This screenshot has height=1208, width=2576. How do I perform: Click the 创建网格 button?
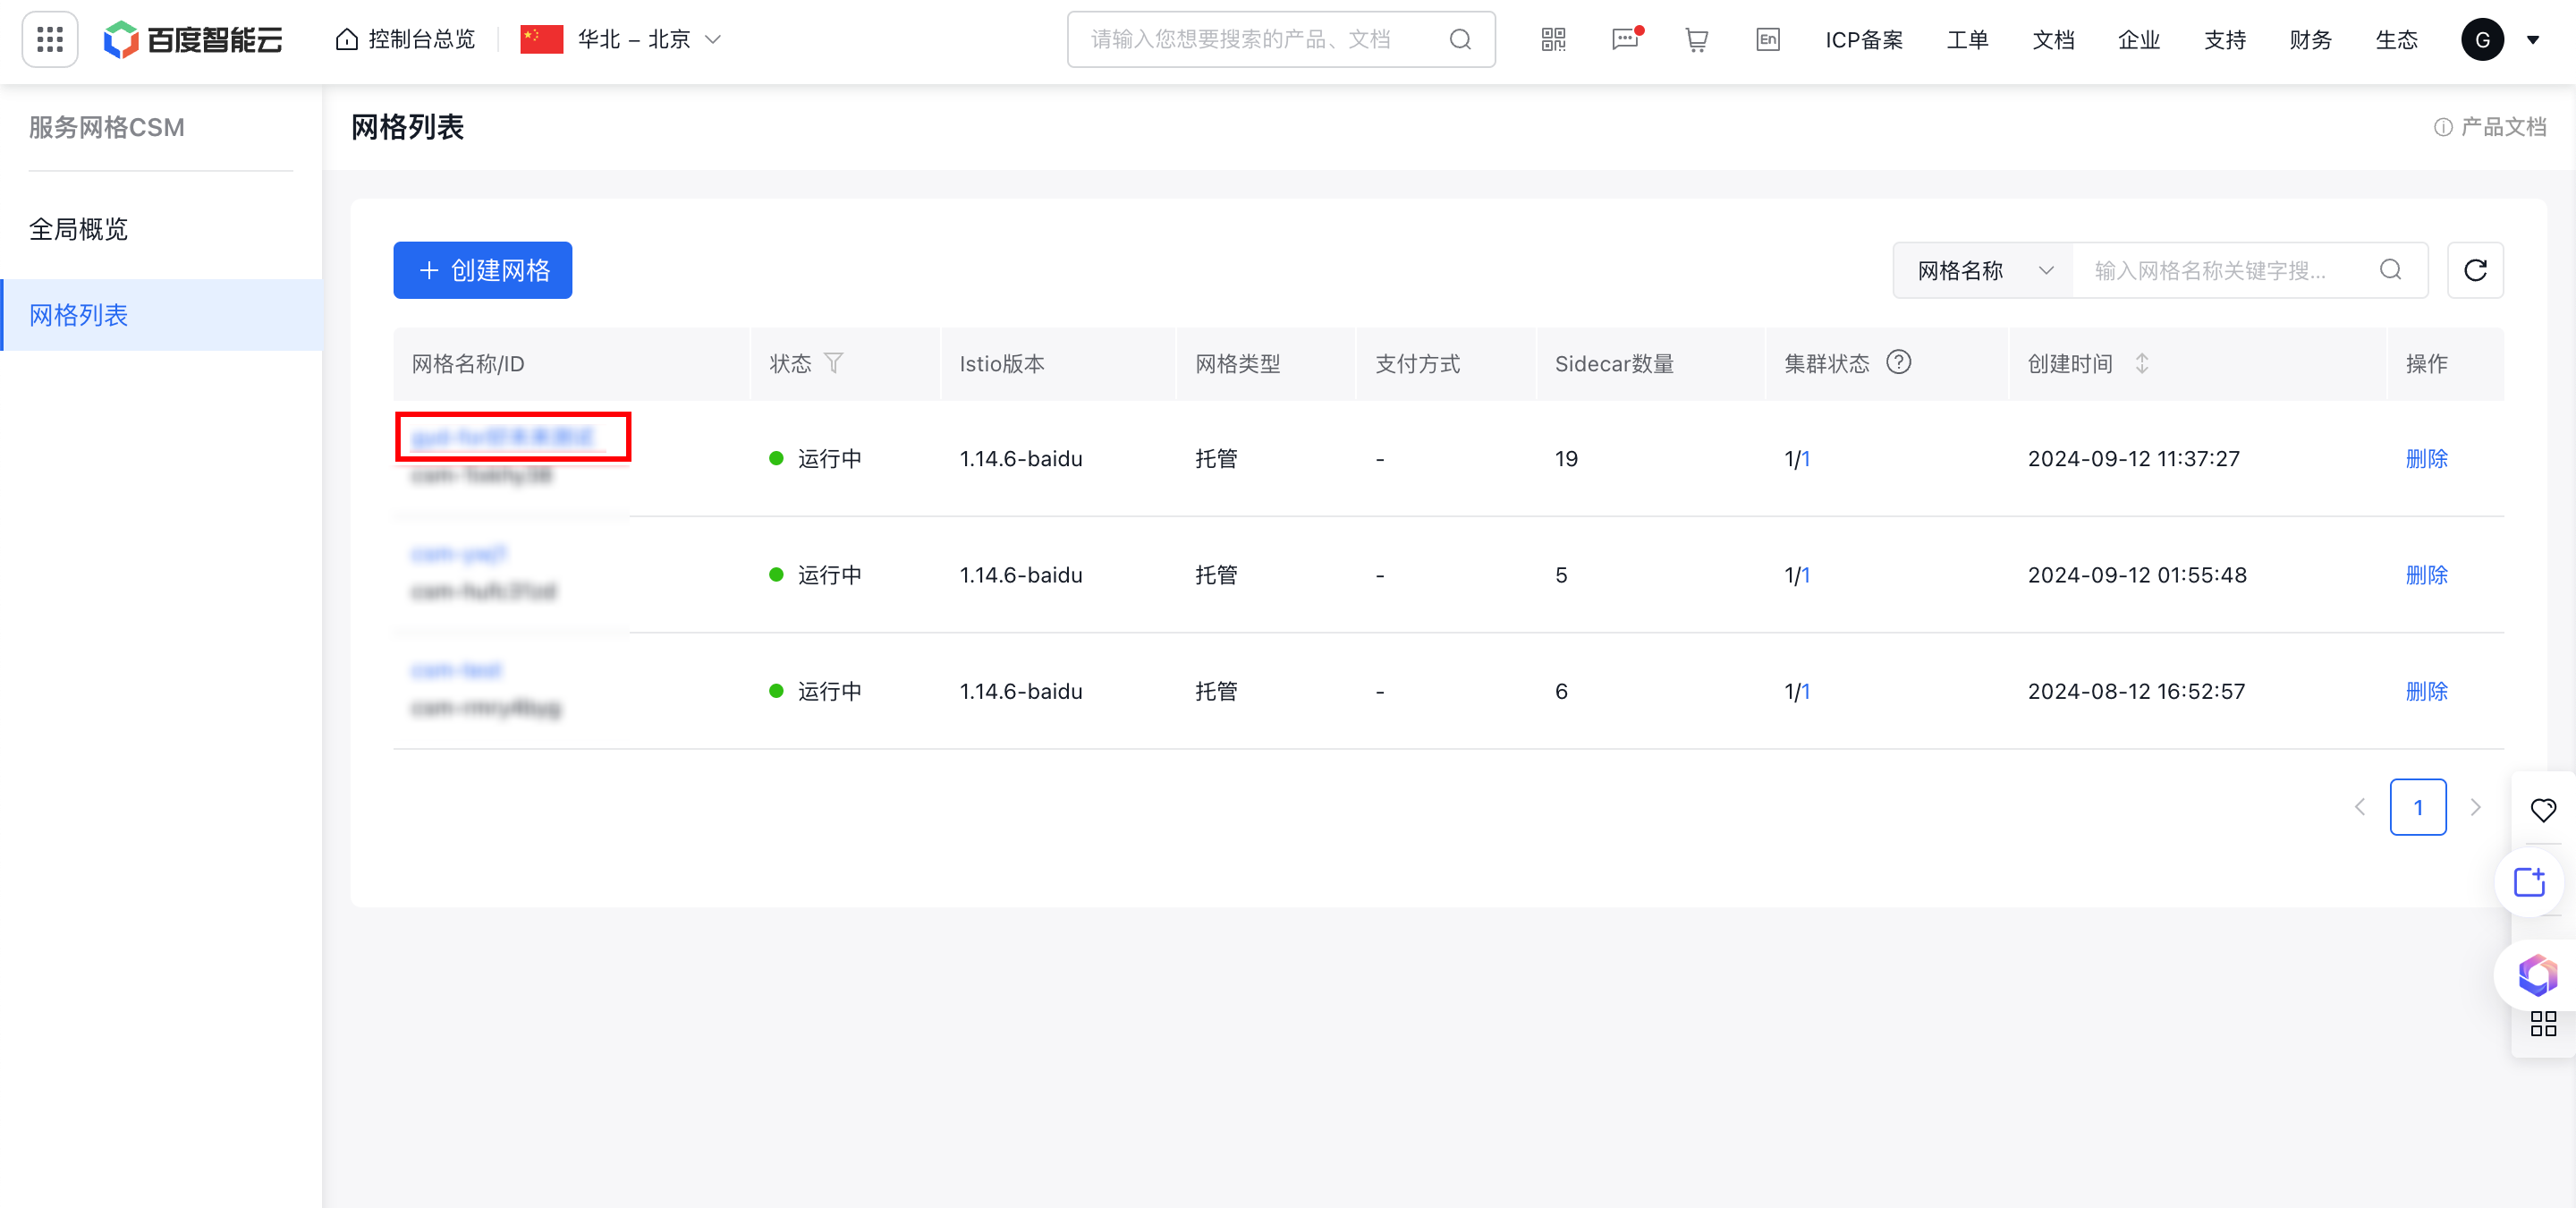pyautogui.click(x=482, y=270)
